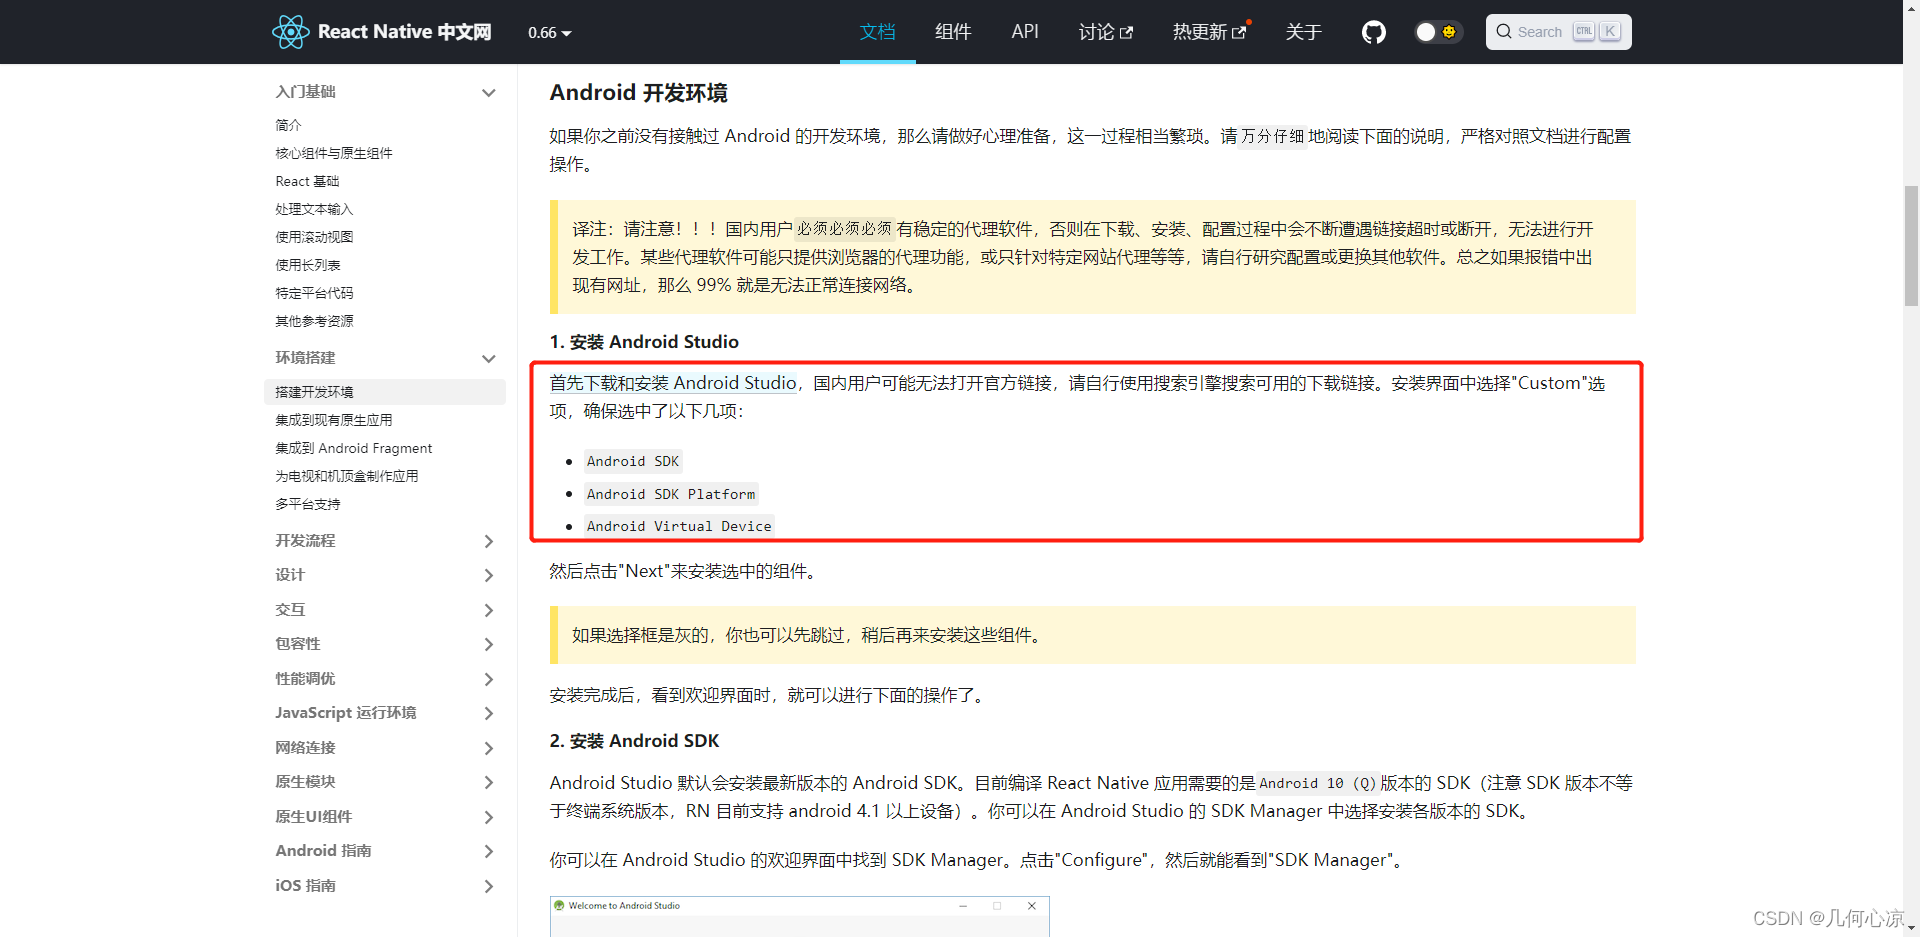Viewport: 1920px width, 937px height.
Task: Open the 关于 nav item
Action: click(1303, 32)
